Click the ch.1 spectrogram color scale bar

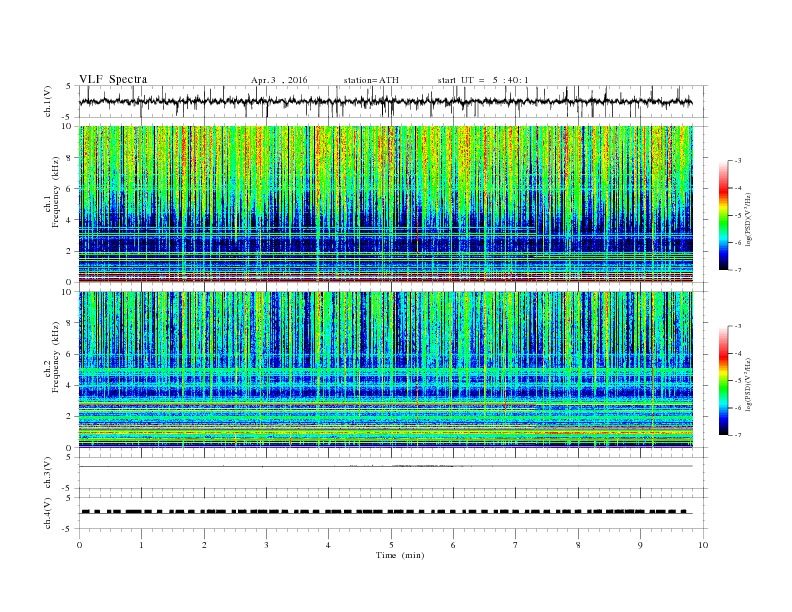click(723, 215)
